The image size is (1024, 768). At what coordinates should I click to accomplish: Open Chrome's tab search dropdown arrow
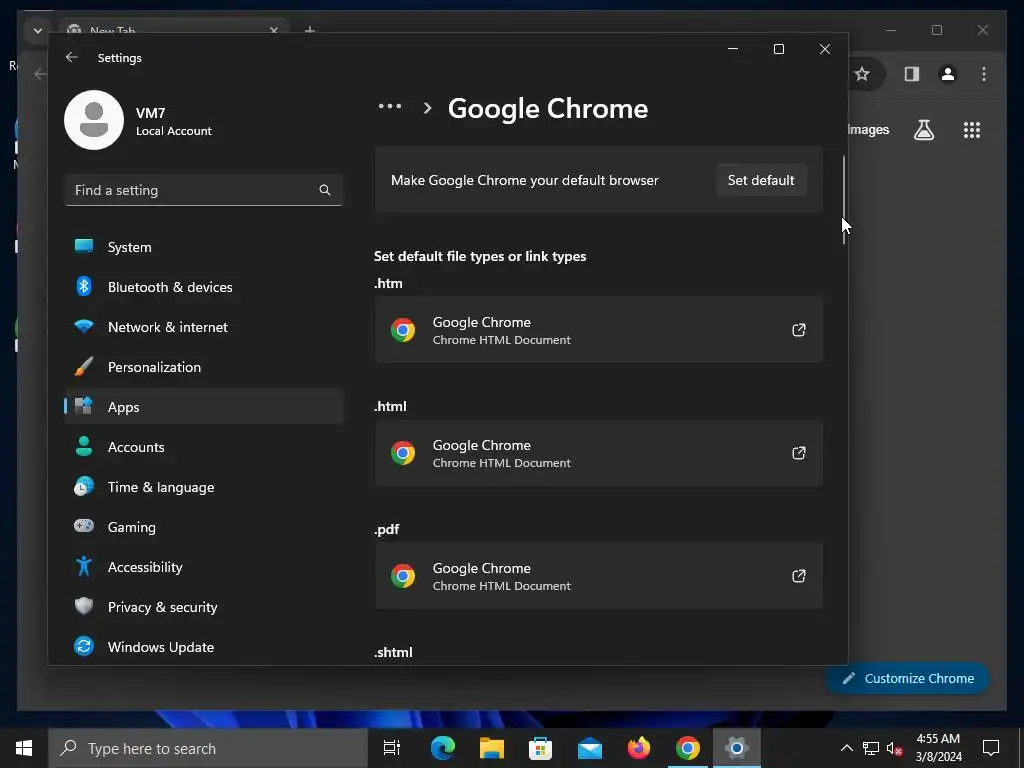pos(38,30)
